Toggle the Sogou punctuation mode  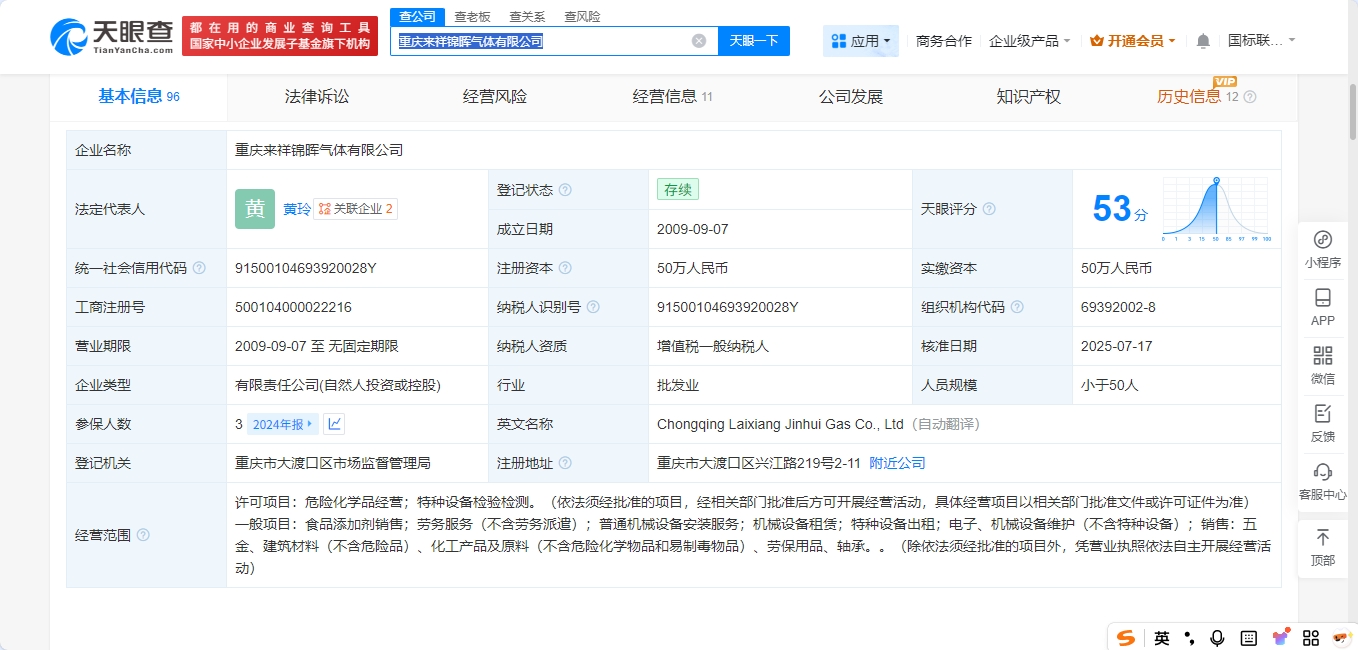(x=1189, y=638)
